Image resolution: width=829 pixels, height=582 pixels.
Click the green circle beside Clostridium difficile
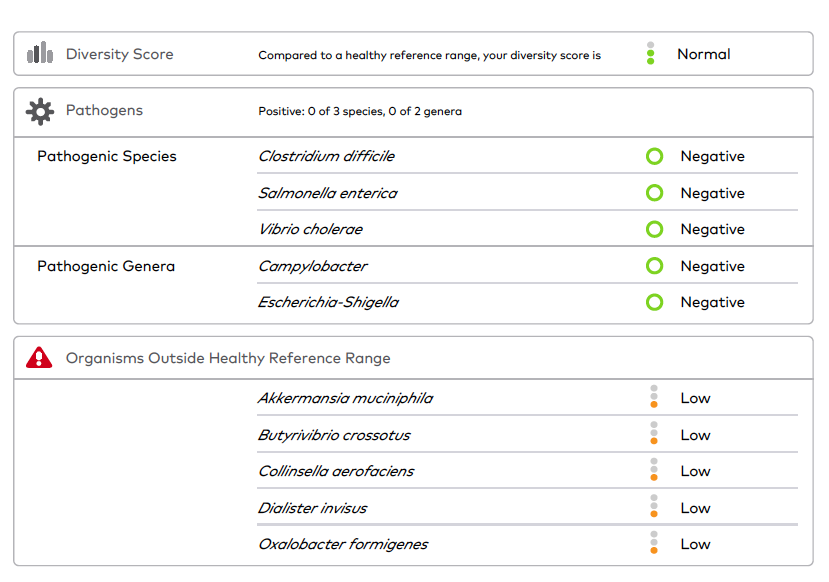coord(655,156)
